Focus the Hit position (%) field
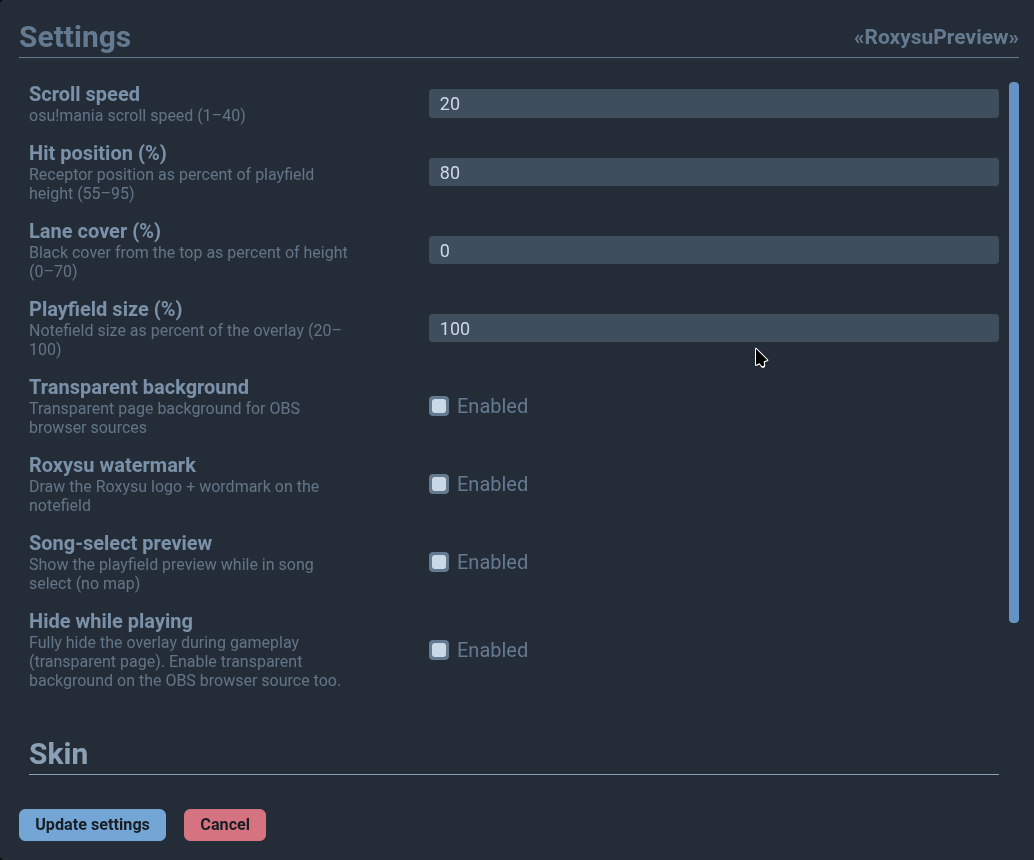1034x860 pixels. 714,172
